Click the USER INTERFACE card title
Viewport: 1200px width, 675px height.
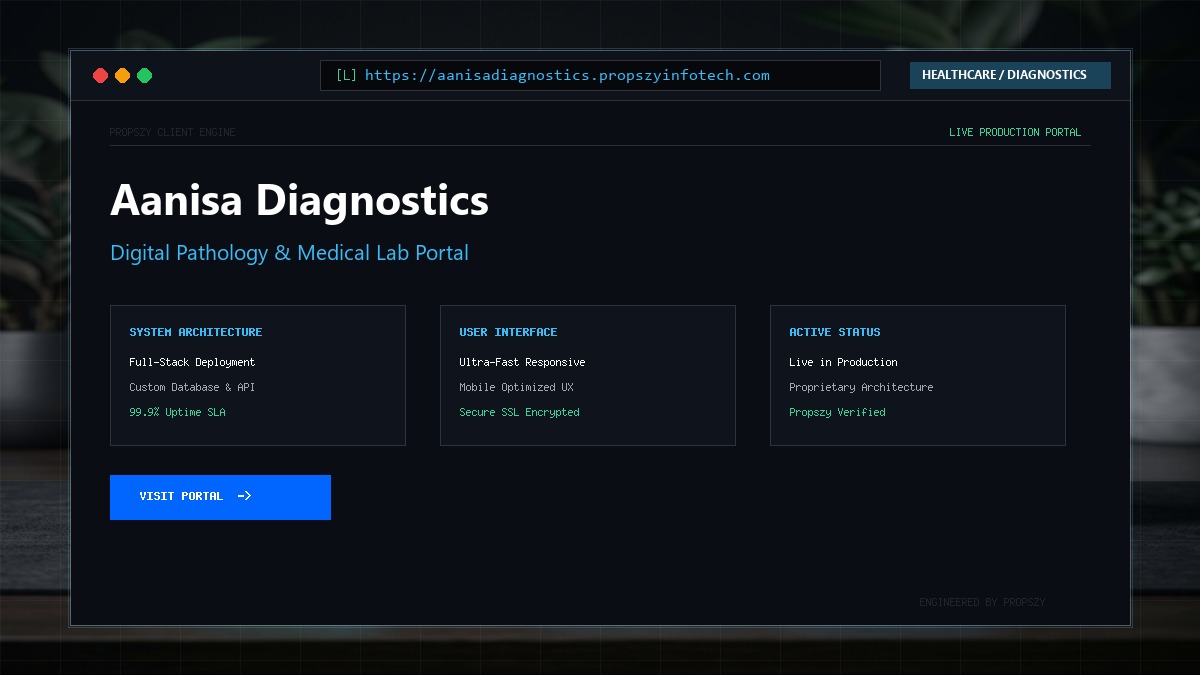508,332
